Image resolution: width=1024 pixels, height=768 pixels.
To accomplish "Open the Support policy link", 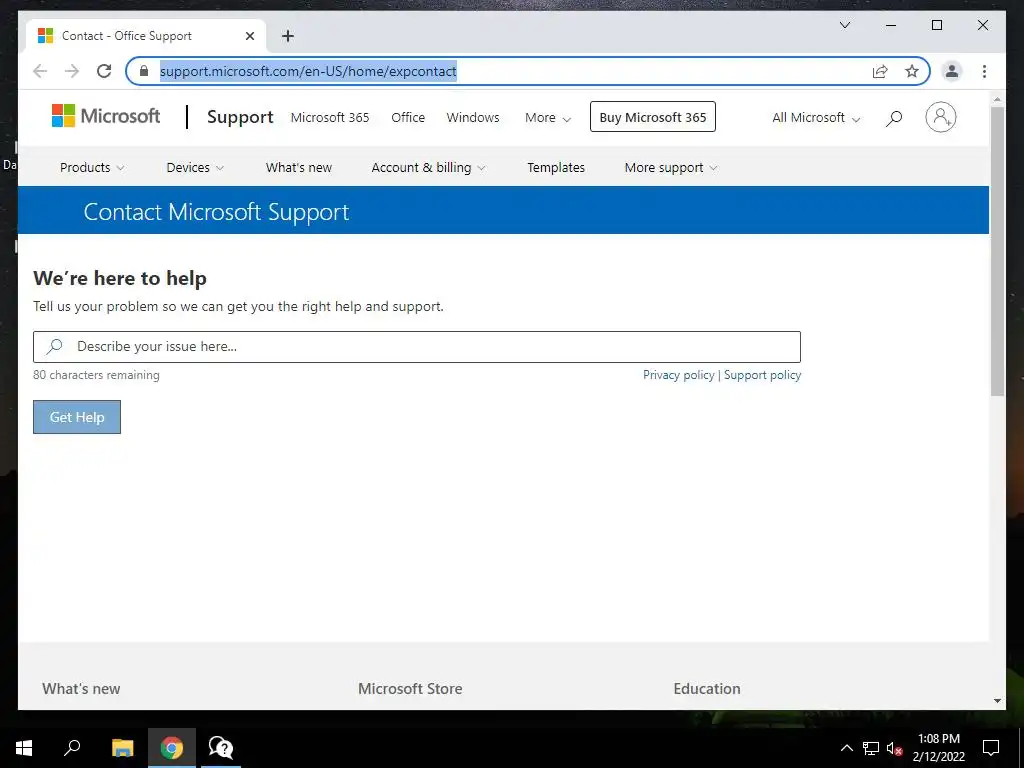I will 762,375.
